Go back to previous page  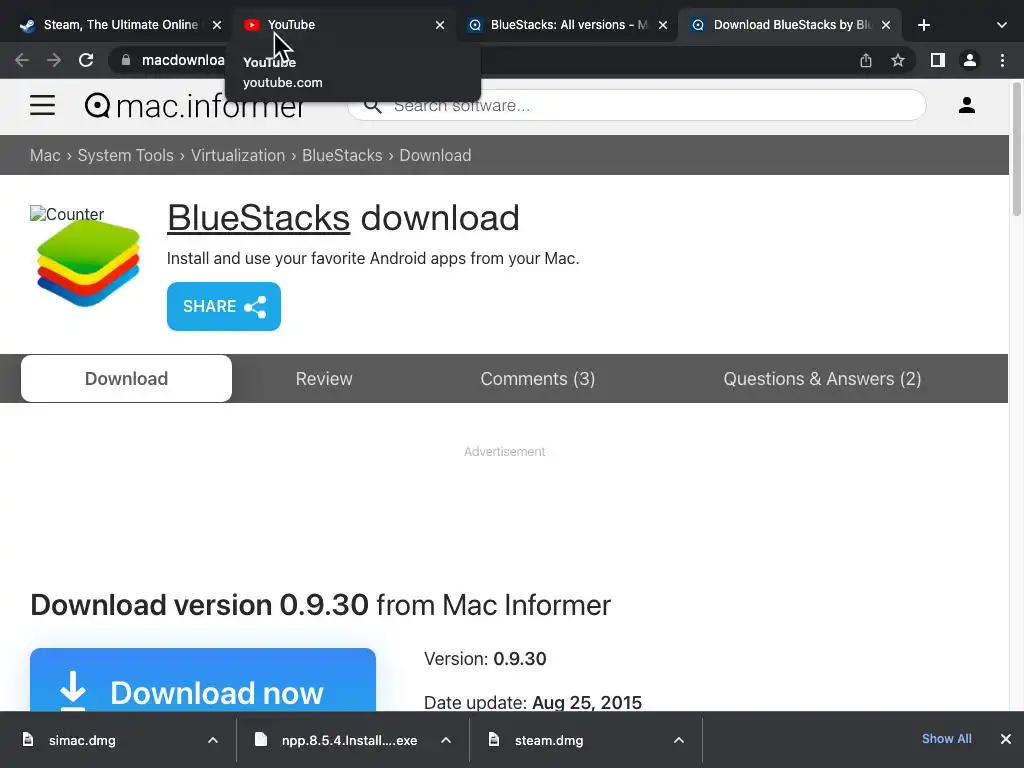click(x=22, y=60)
